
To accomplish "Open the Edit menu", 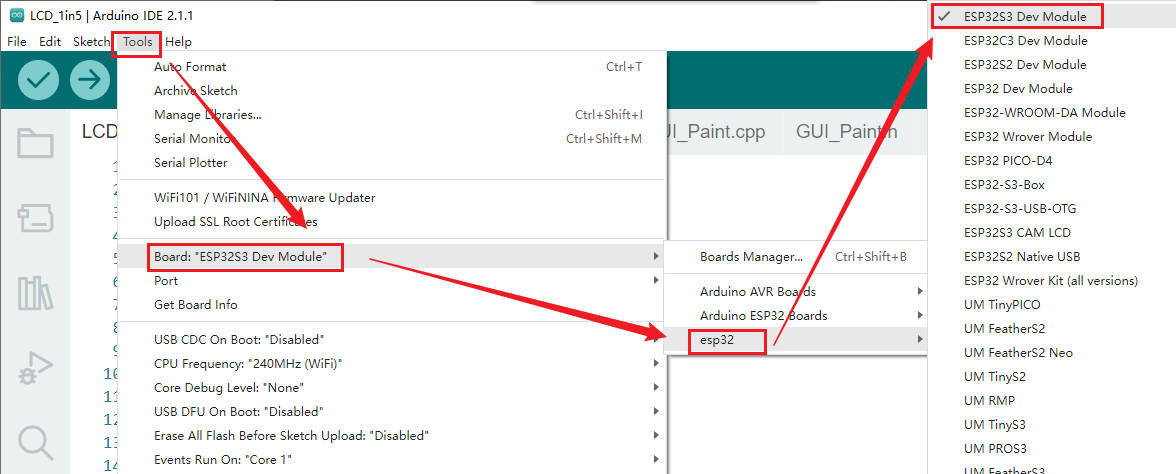I will [50, 42].
